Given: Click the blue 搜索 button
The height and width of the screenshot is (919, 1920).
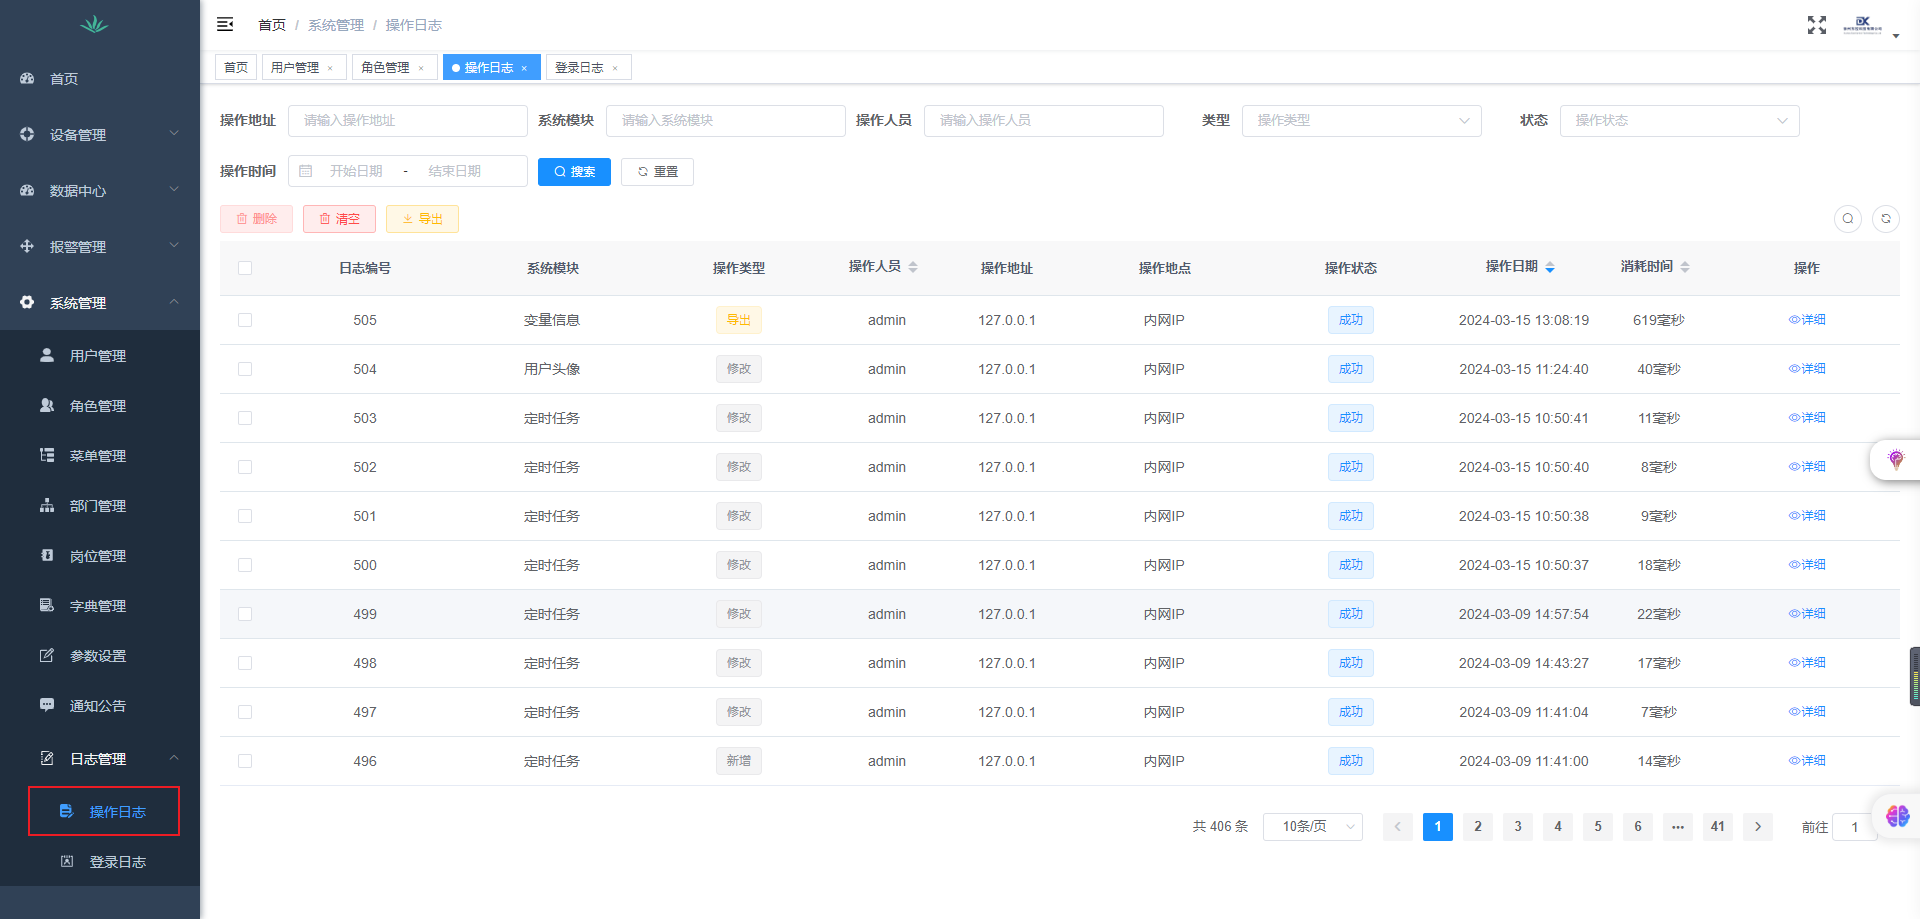Looking at the screenshot, I should [574, 172].
